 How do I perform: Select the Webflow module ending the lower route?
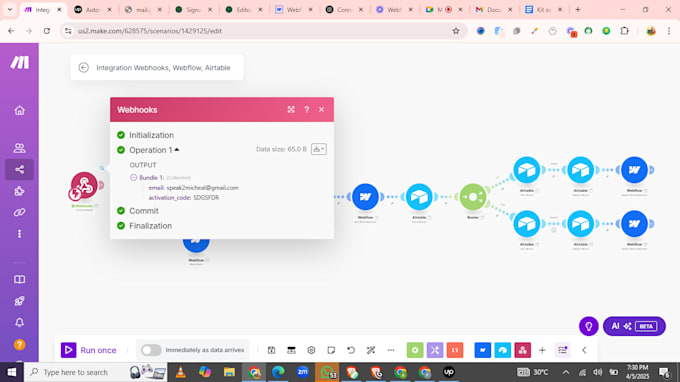[634, 224]
